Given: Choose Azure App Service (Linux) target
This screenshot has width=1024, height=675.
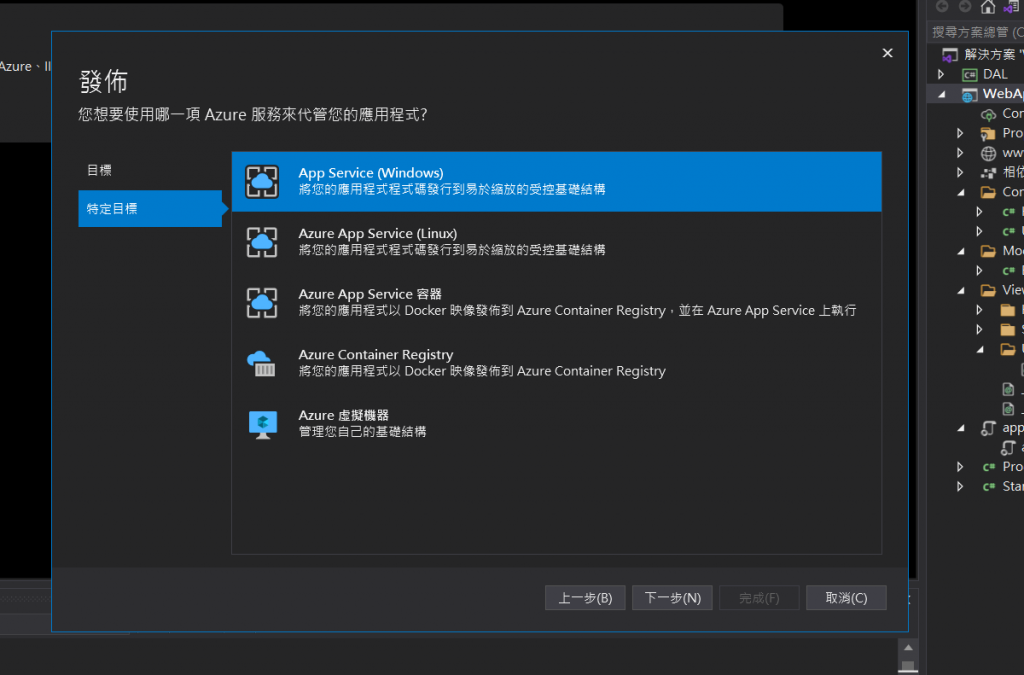Looking at the screenshot, I should coord(556,242).
